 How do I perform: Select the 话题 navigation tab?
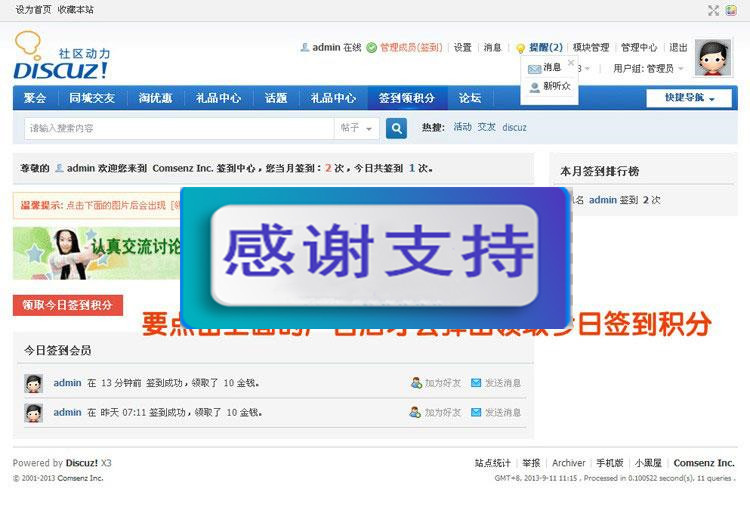[x=276, y=98]
